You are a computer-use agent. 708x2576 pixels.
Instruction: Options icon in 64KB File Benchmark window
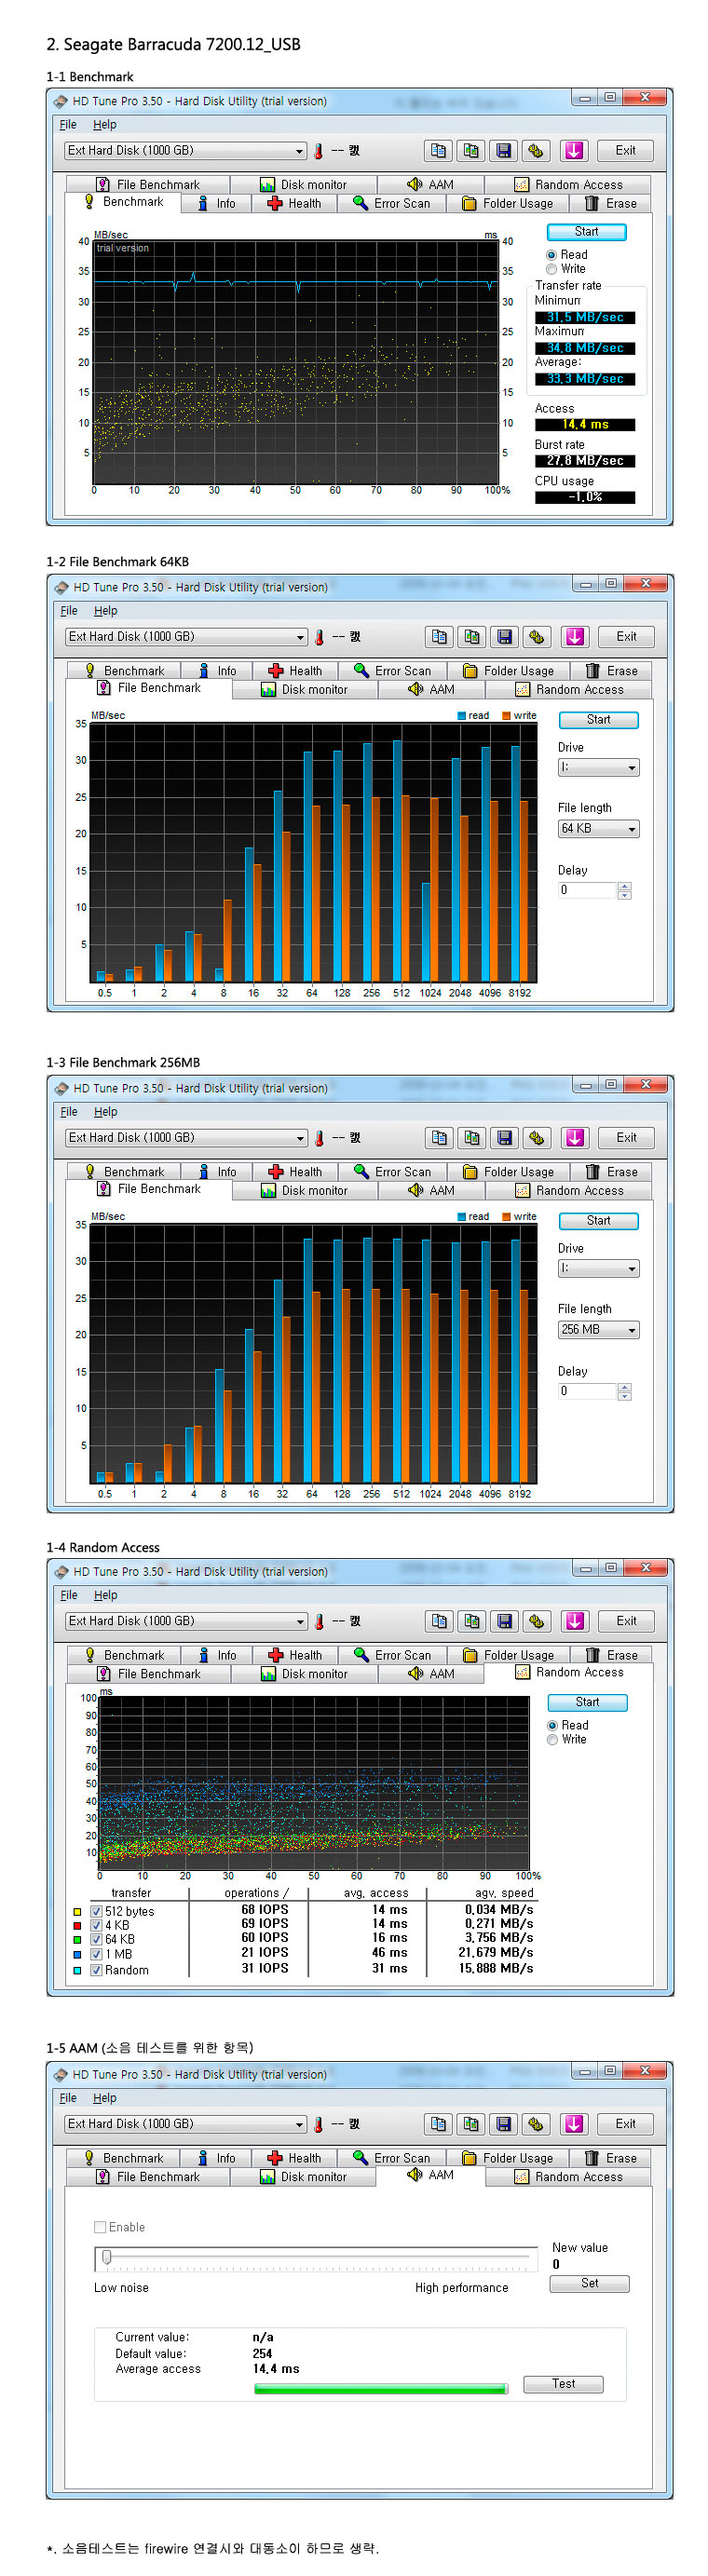click(x=538, y=637)
